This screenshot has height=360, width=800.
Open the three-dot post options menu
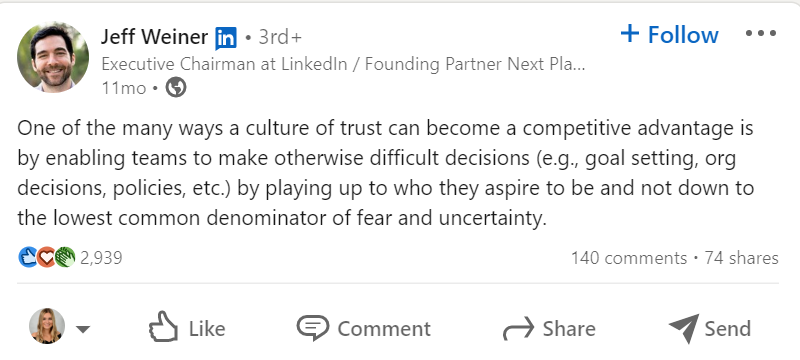(x=761, y=34)
